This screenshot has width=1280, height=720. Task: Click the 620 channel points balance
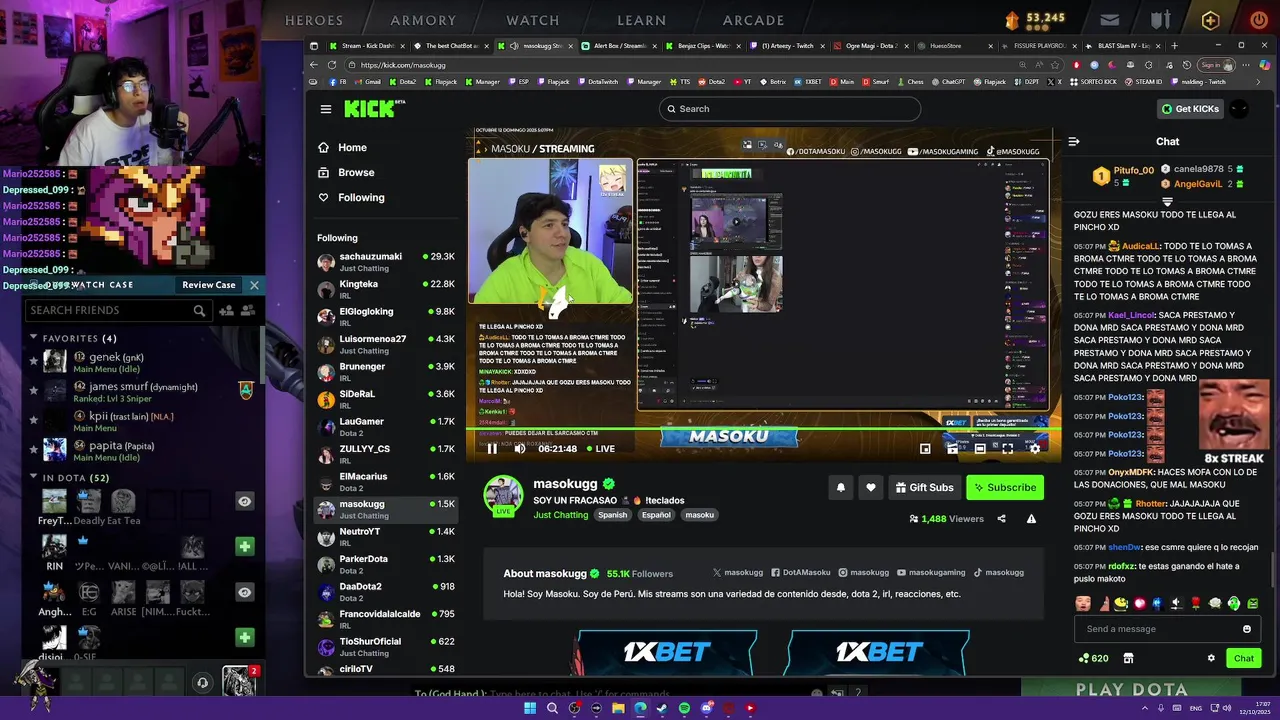point(1093,658)
